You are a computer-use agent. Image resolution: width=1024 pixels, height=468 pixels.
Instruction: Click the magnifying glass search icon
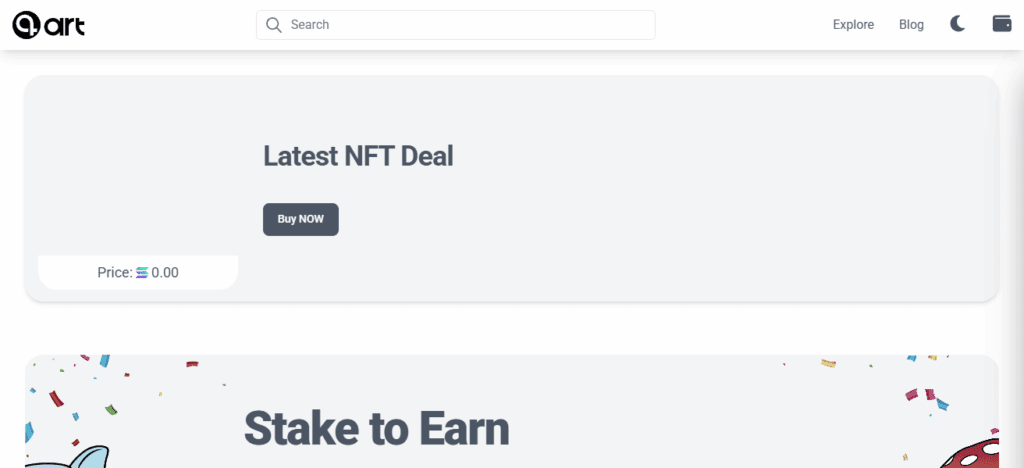[x=274, y=25]
